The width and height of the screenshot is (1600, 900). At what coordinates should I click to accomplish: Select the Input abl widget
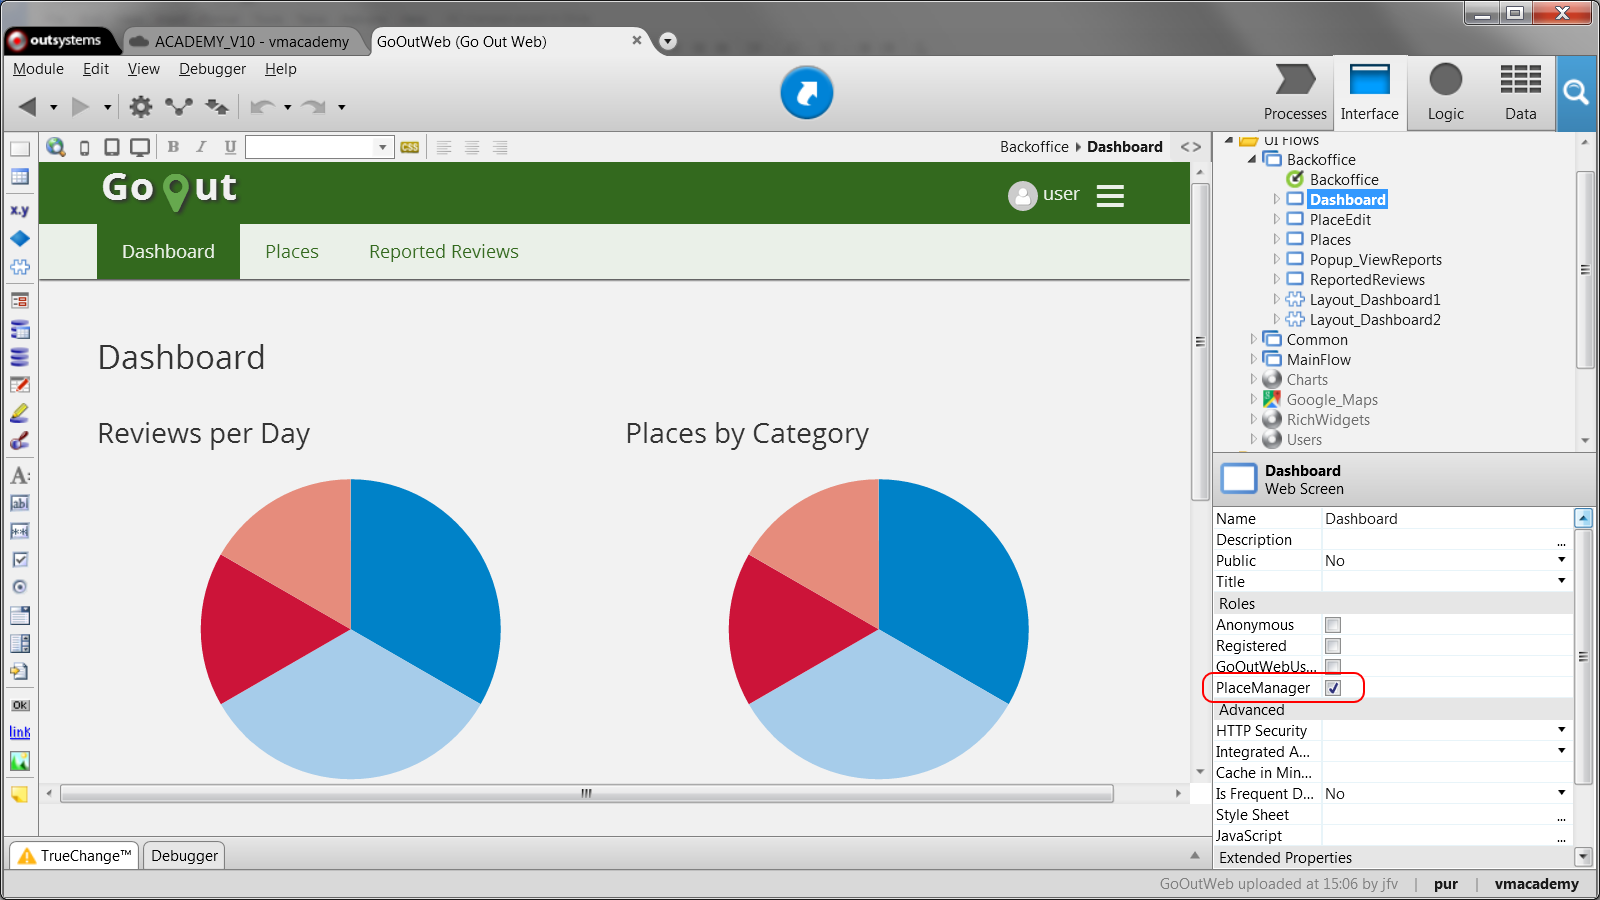click(x=20, y=503)
